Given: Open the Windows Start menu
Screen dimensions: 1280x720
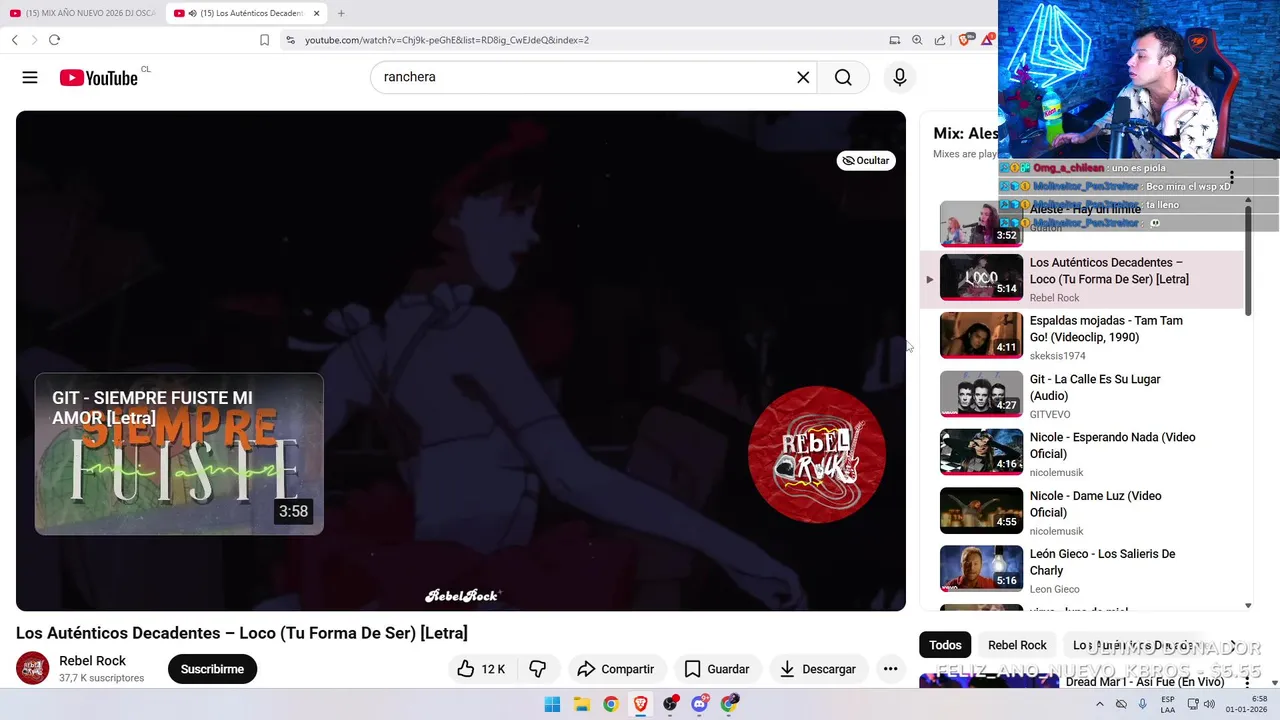Looking at the screenshot, I should (552, 704).
